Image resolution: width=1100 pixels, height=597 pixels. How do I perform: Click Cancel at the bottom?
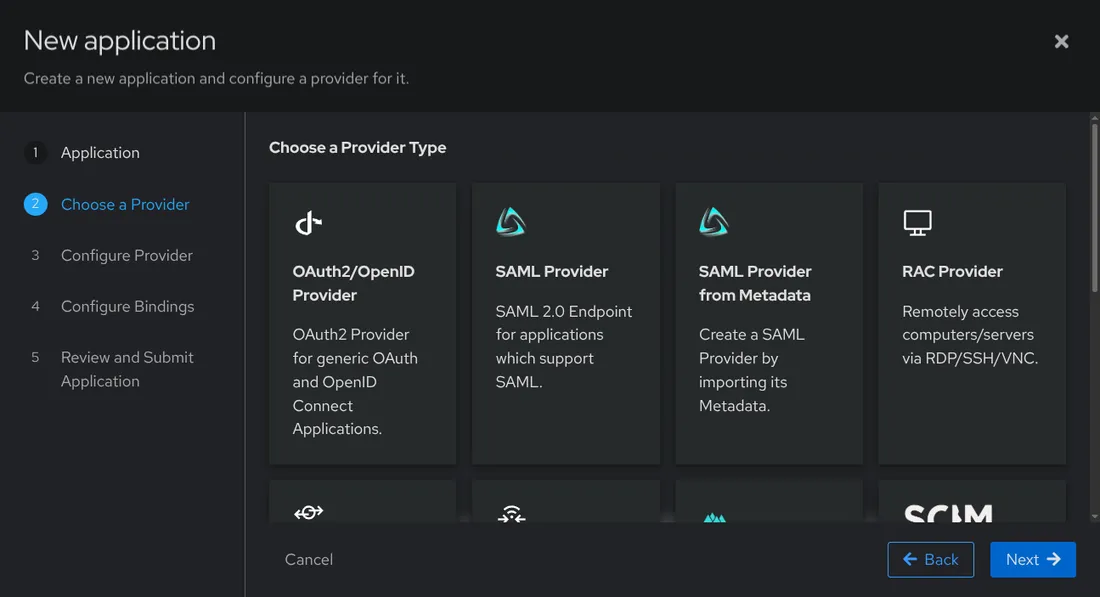309,559
